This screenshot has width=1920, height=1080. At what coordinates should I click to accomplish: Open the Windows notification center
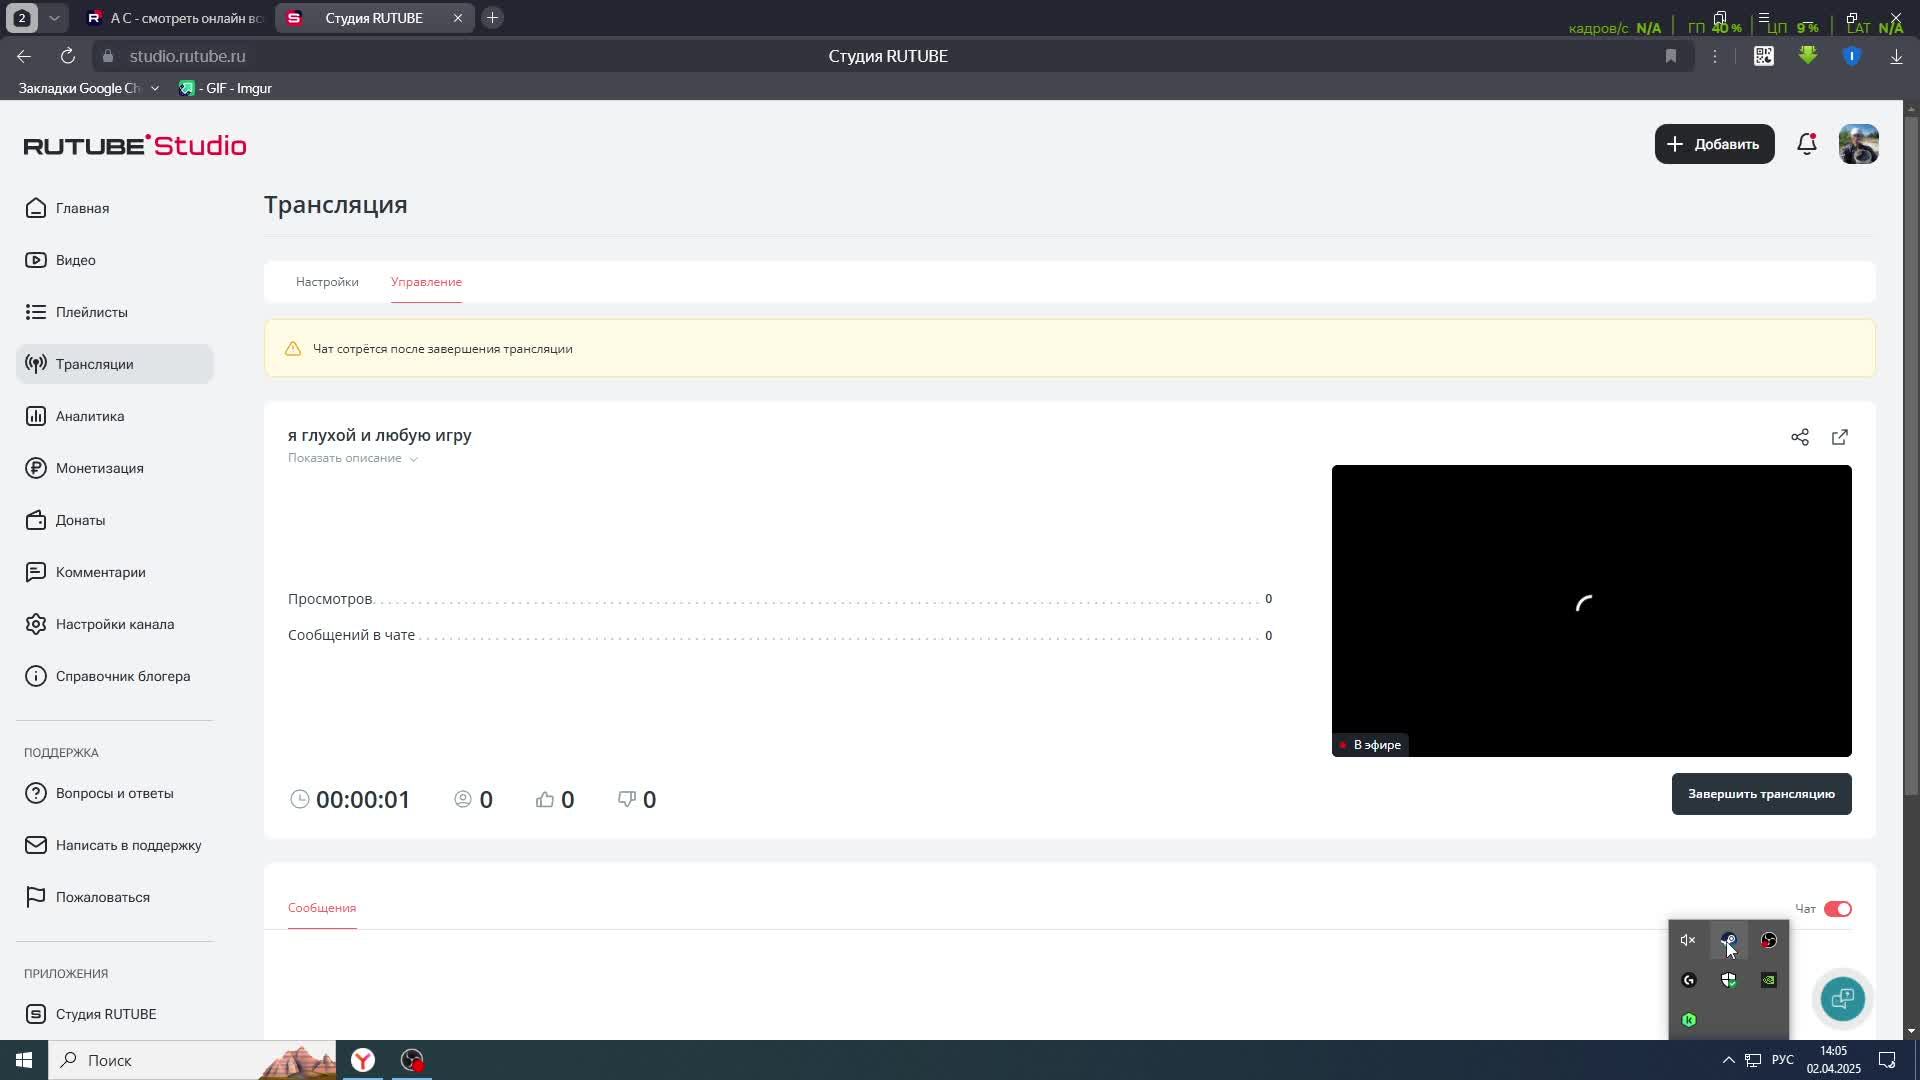pos(1887,1060)
